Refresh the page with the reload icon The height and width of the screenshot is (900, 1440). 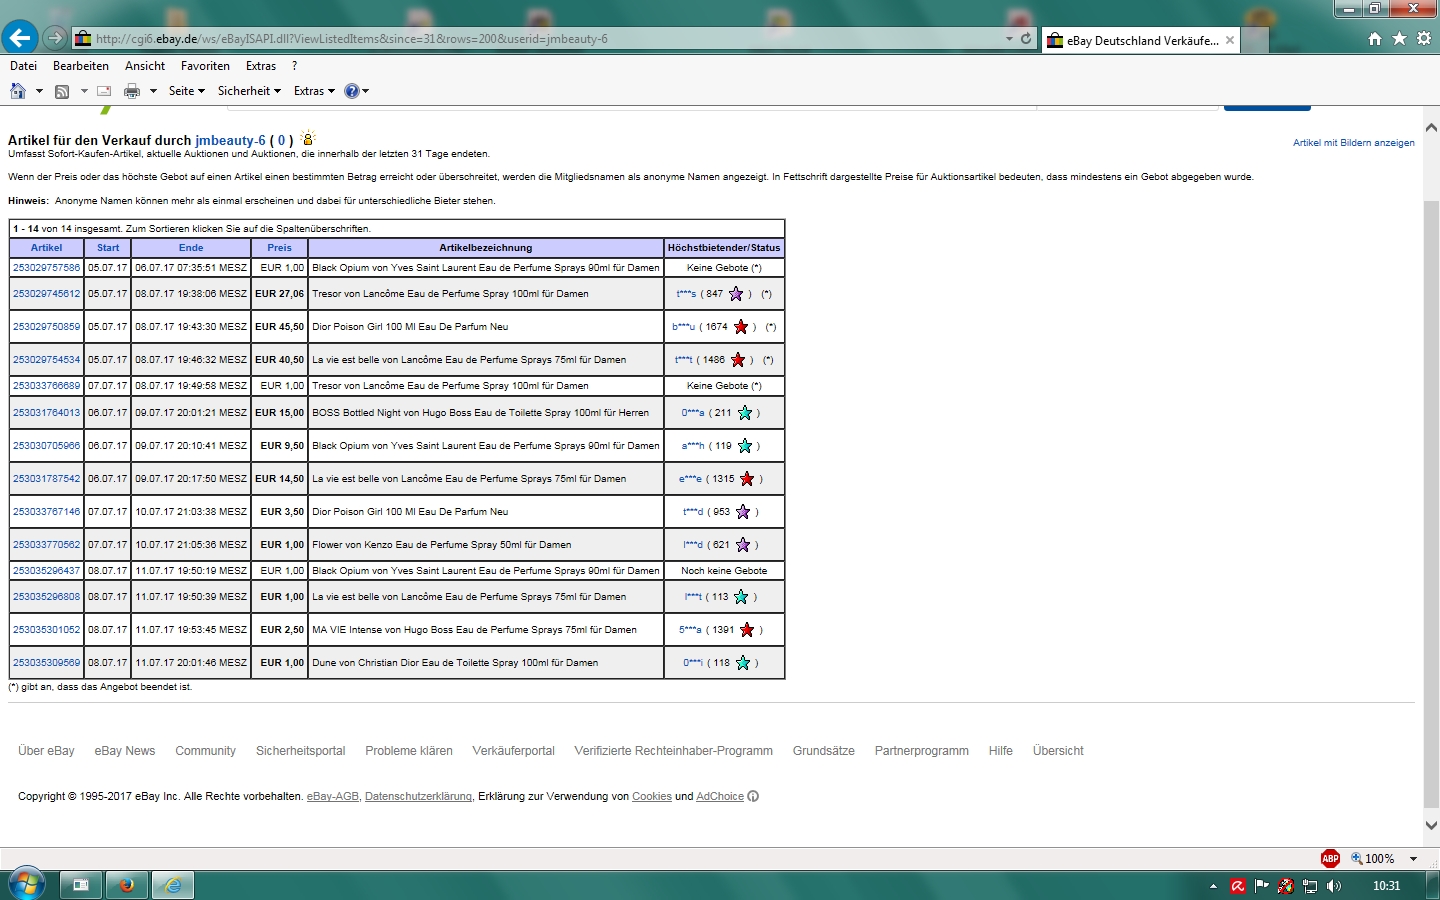(1026, 39)
